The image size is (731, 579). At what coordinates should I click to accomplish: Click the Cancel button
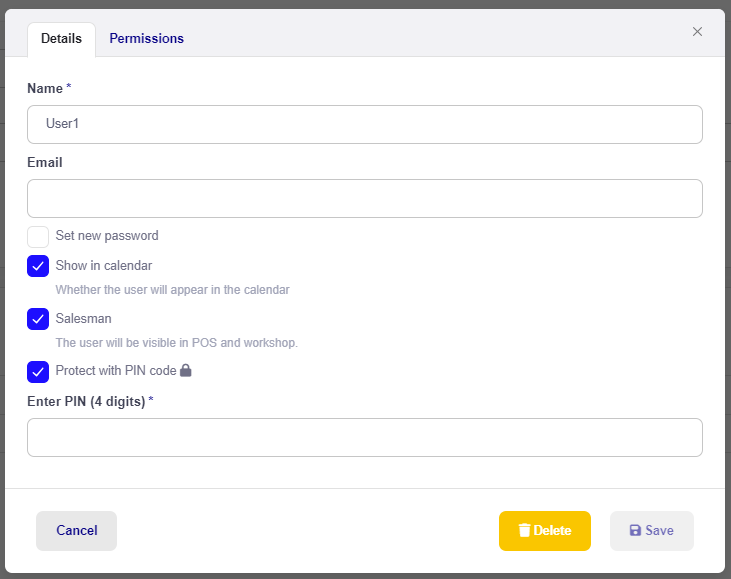76,531
